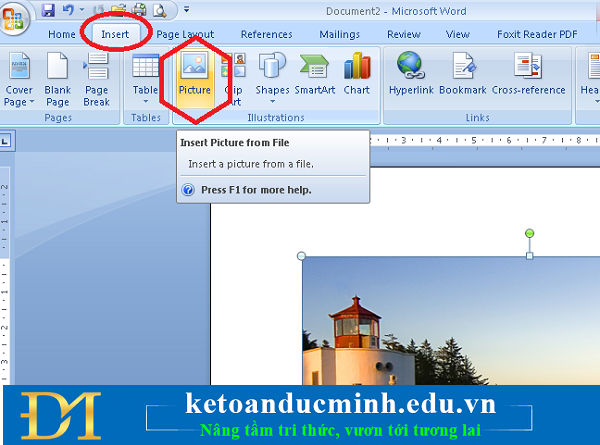Image resolution: width=600 pixels, height=445 pixels.
Task: Insert a Page Break
Action: point(96,80)
